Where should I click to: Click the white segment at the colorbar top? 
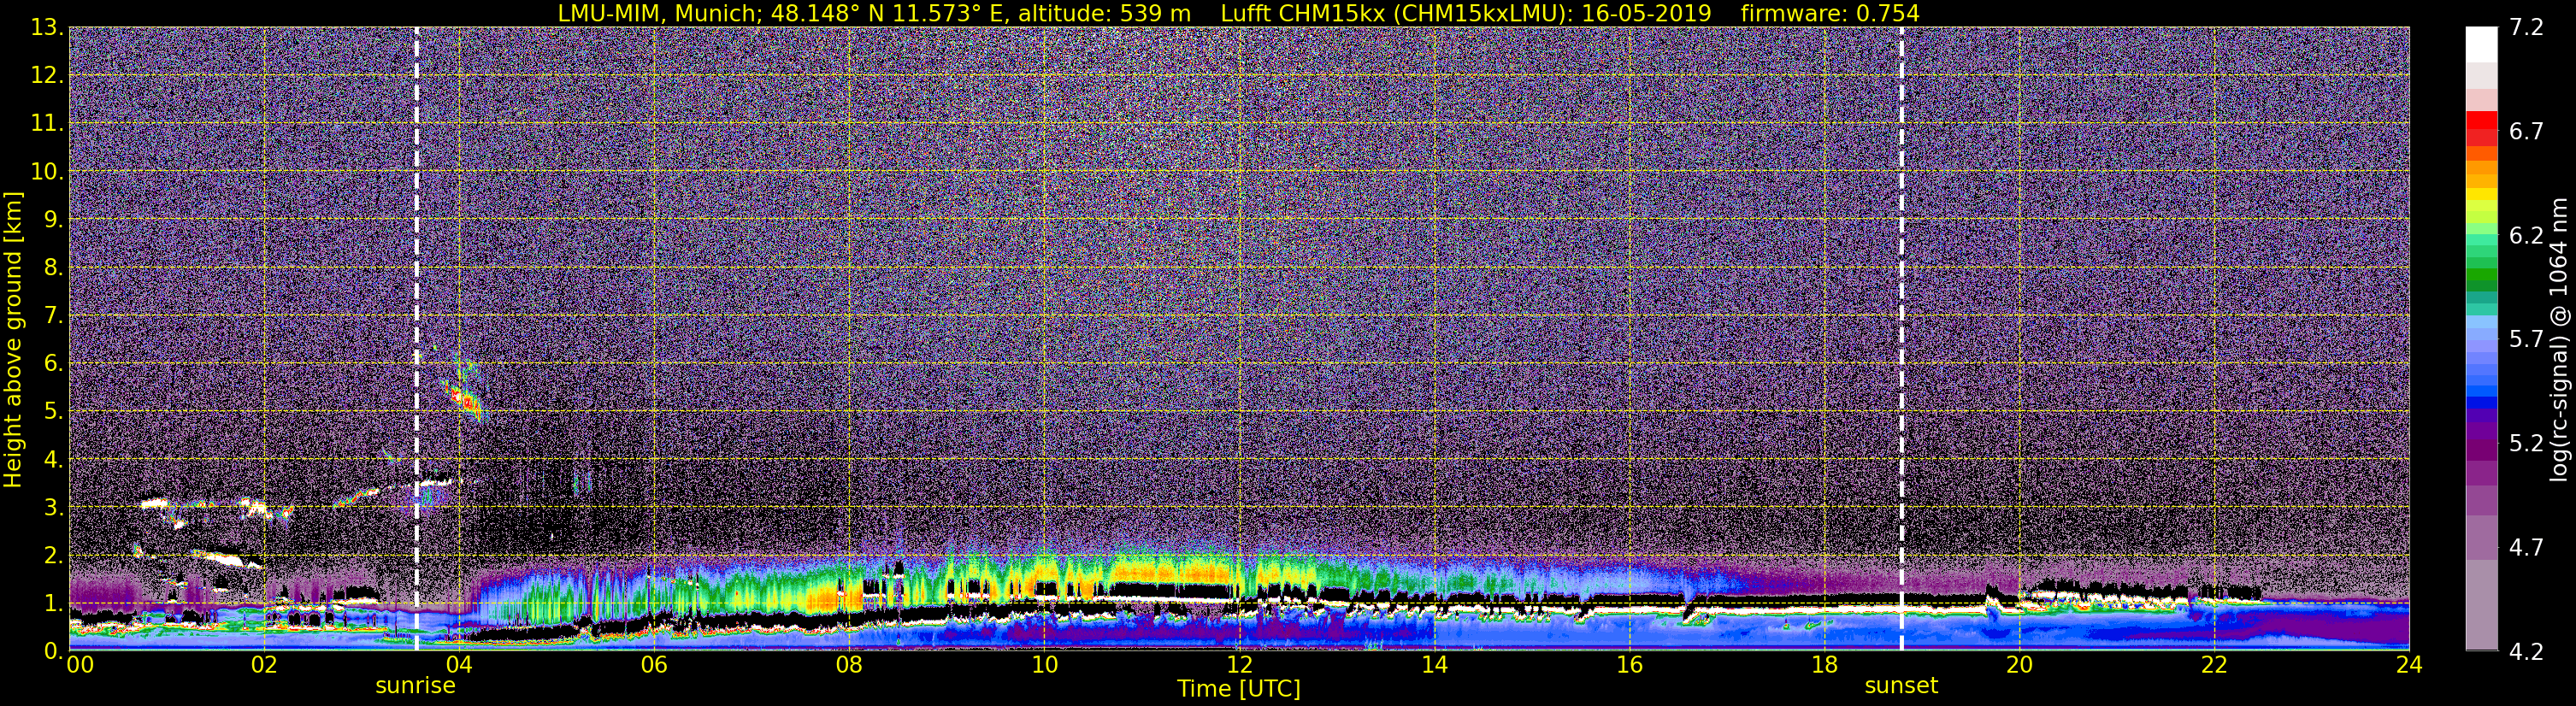coord(2481,45)
